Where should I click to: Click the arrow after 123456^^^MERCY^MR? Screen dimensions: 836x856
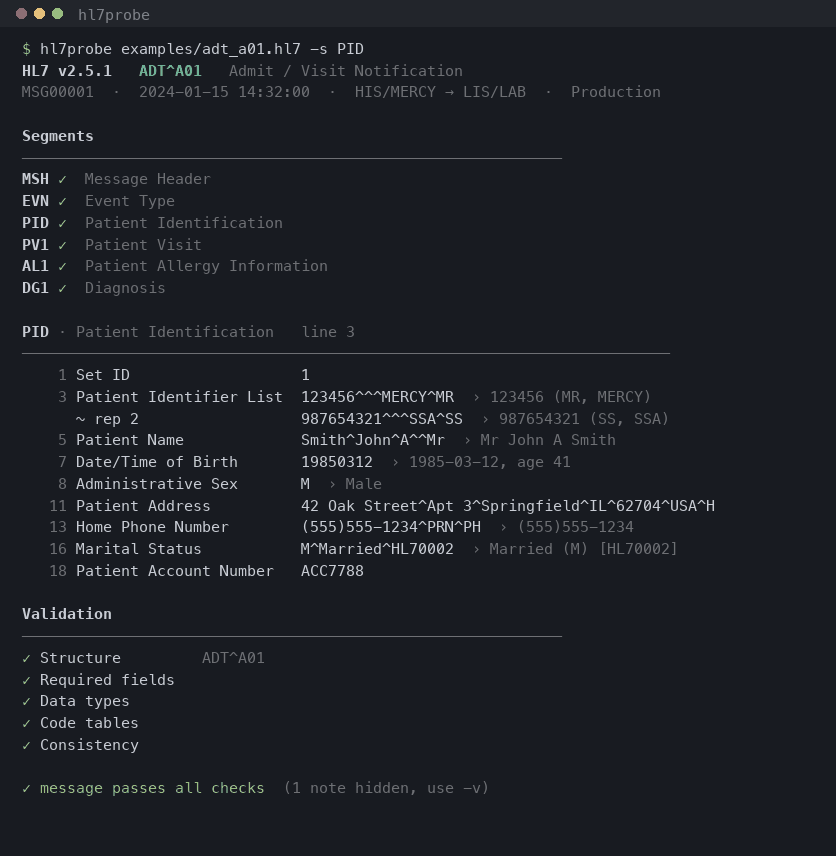(476, 397)
